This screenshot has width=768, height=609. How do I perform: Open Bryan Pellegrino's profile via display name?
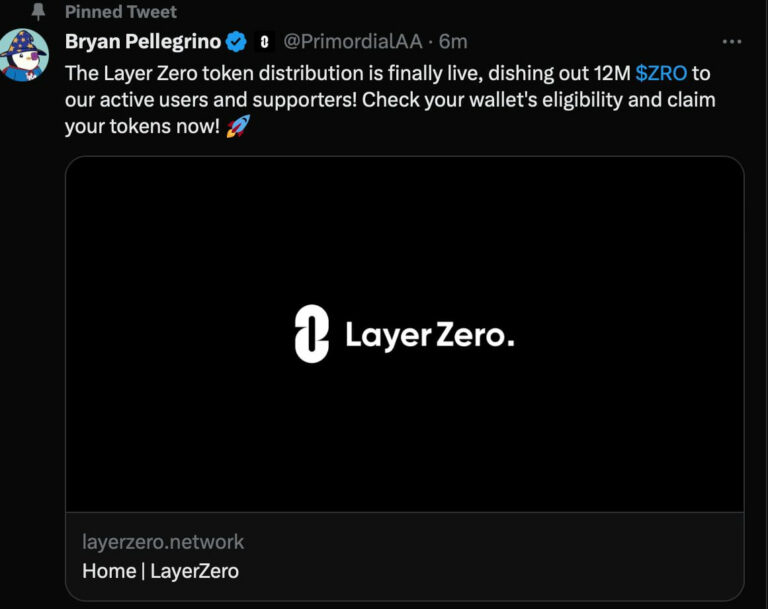coord(143,42)
